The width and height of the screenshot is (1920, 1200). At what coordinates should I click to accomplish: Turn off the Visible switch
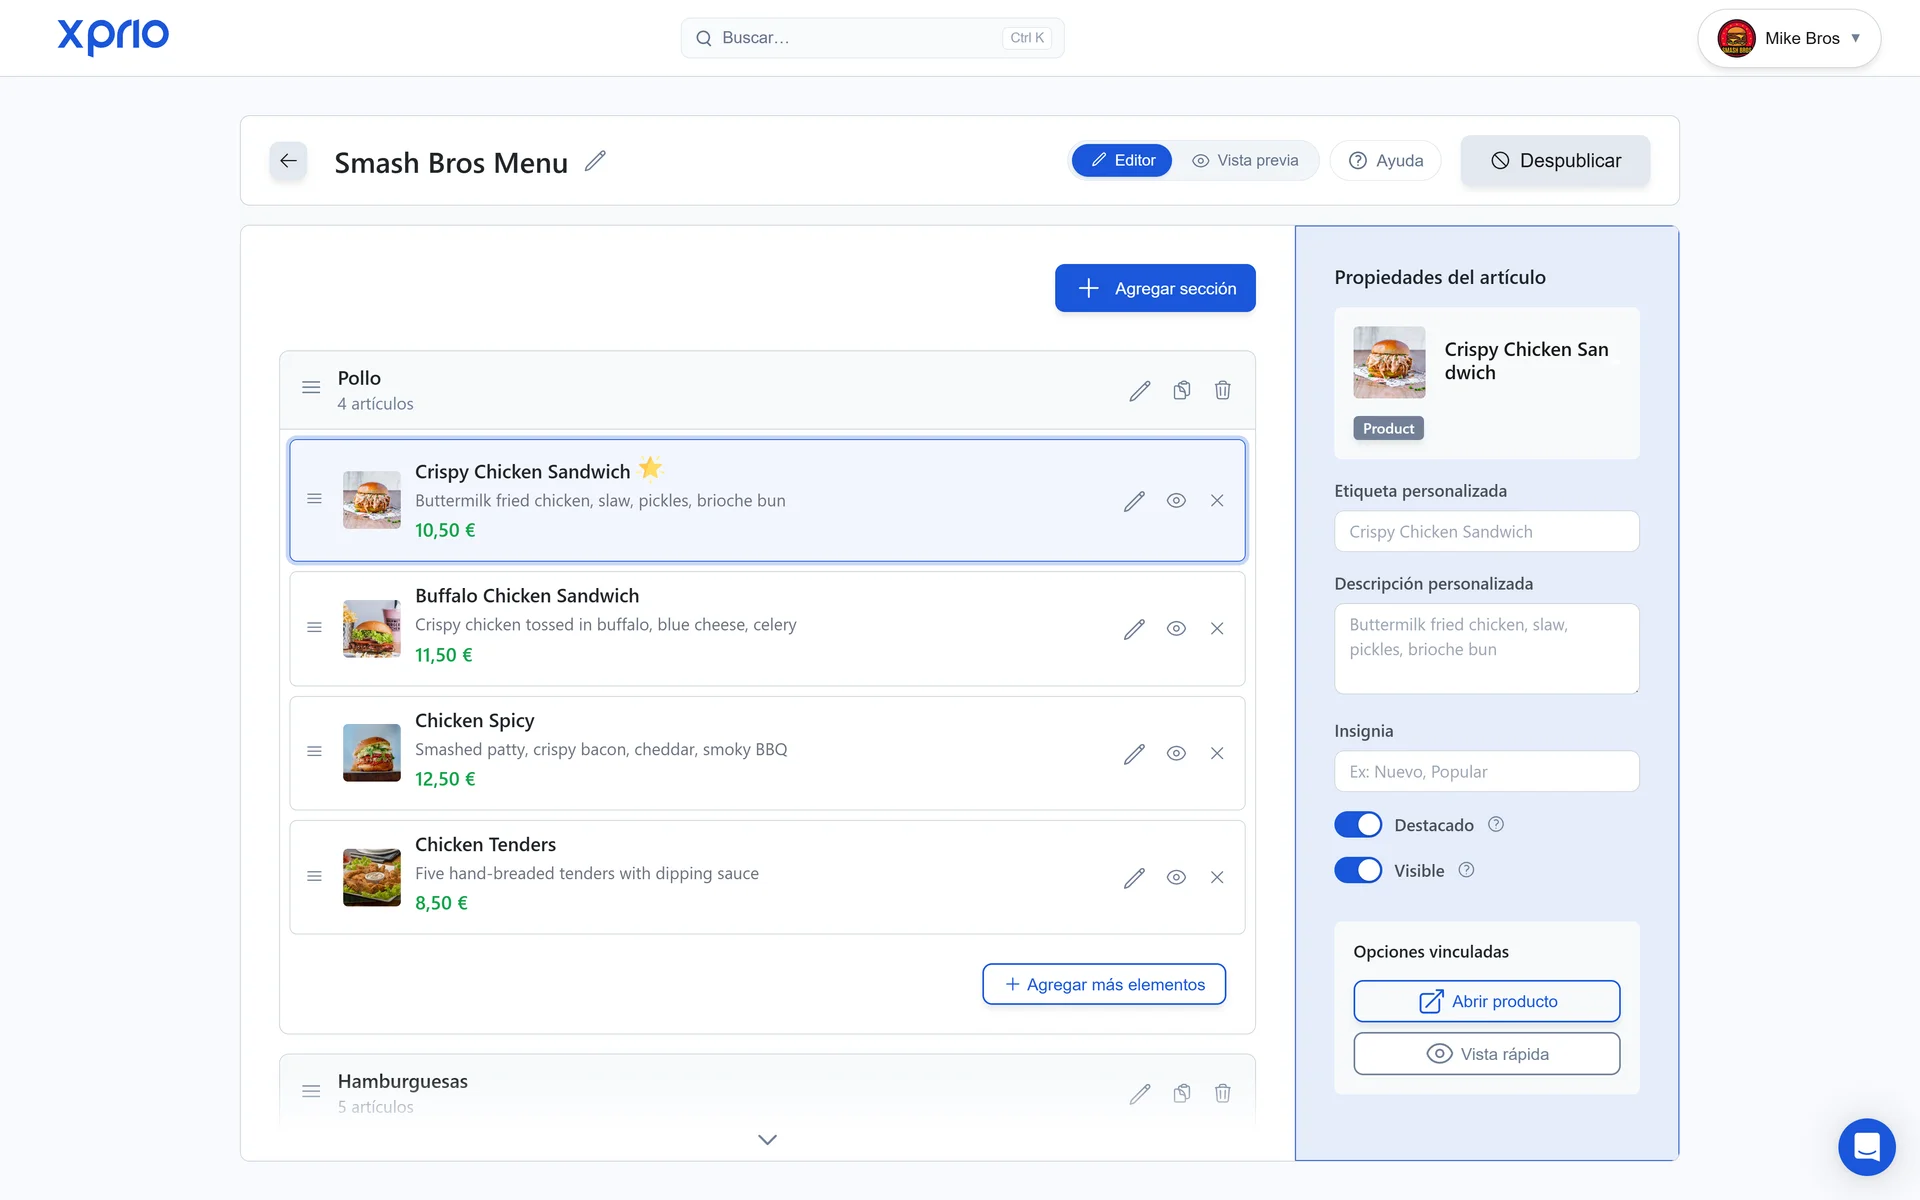1358,870
